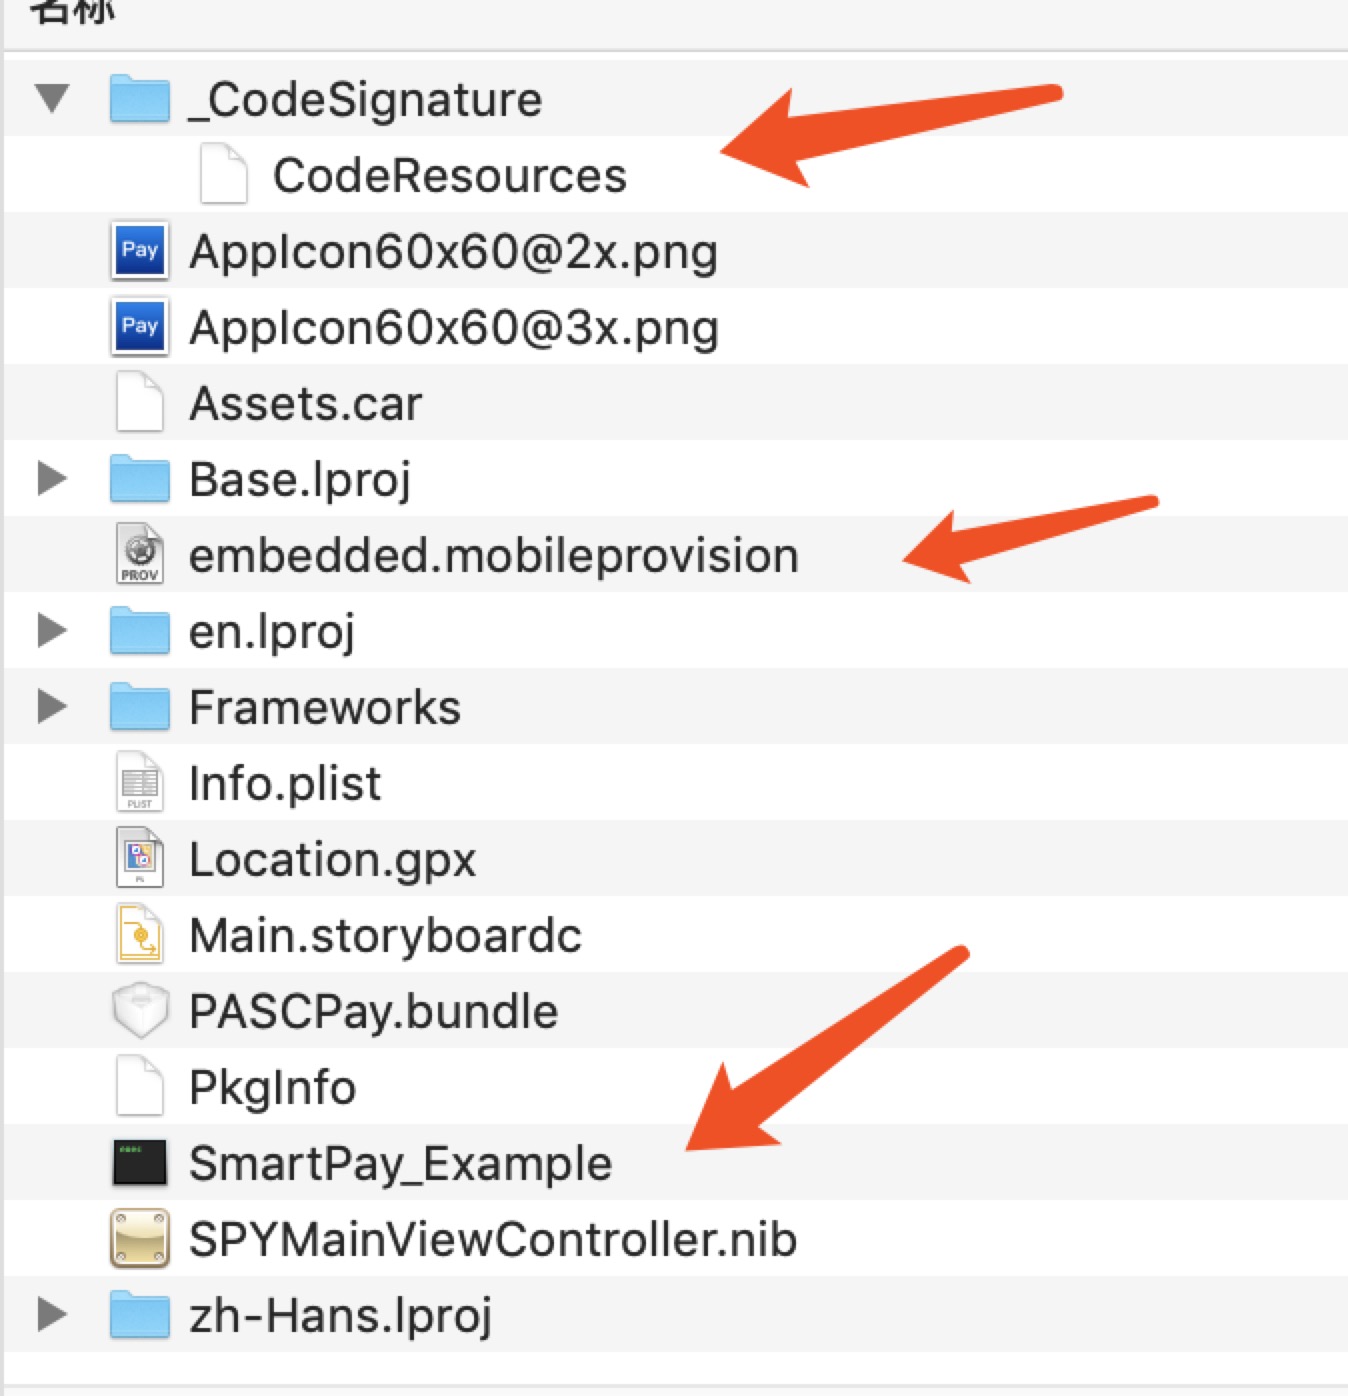Select the AppIcon60x60@2x.png file name
This screenshot has height=1396, width=1348.
(453, 252)
